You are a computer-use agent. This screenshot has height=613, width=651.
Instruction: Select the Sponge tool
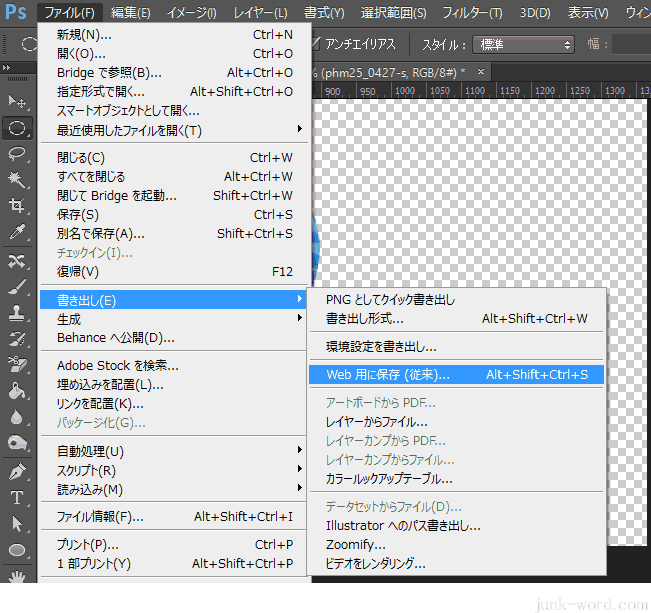(x=17, y=443)
